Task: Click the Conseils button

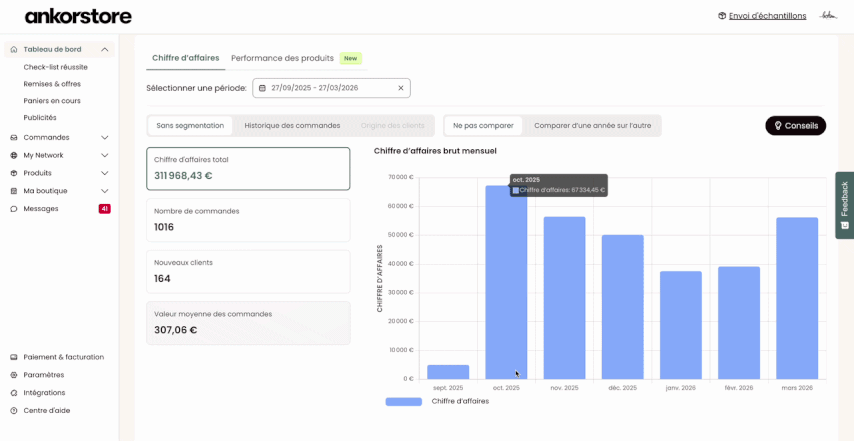Action: pos(795,126)
